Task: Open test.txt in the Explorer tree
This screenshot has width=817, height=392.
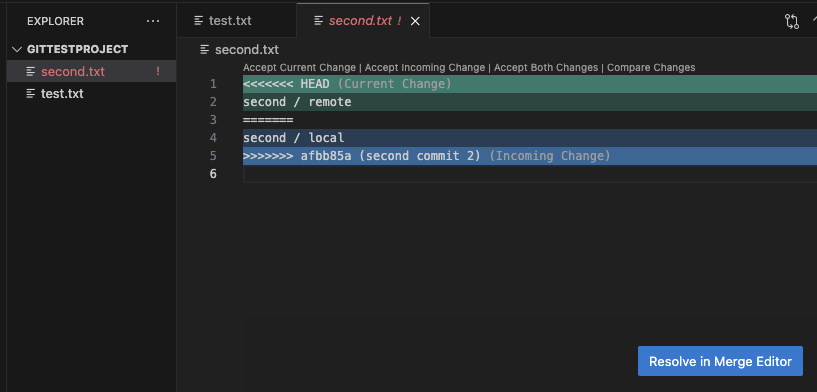Action: coord(92,94)
